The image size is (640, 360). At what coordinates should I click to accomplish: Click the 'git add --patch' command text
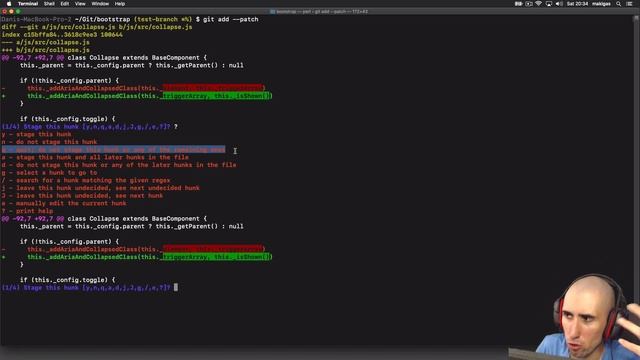pos(231,19)
